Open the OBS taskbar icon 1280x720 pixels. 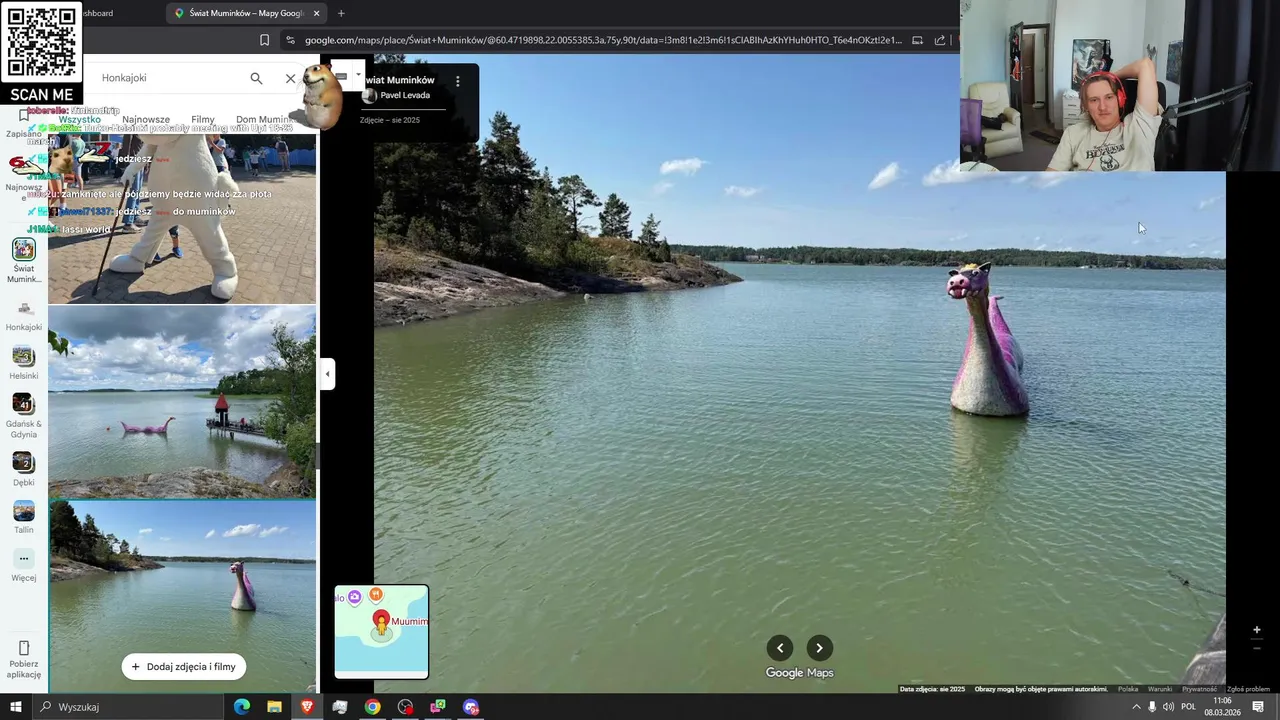point(405,707)
